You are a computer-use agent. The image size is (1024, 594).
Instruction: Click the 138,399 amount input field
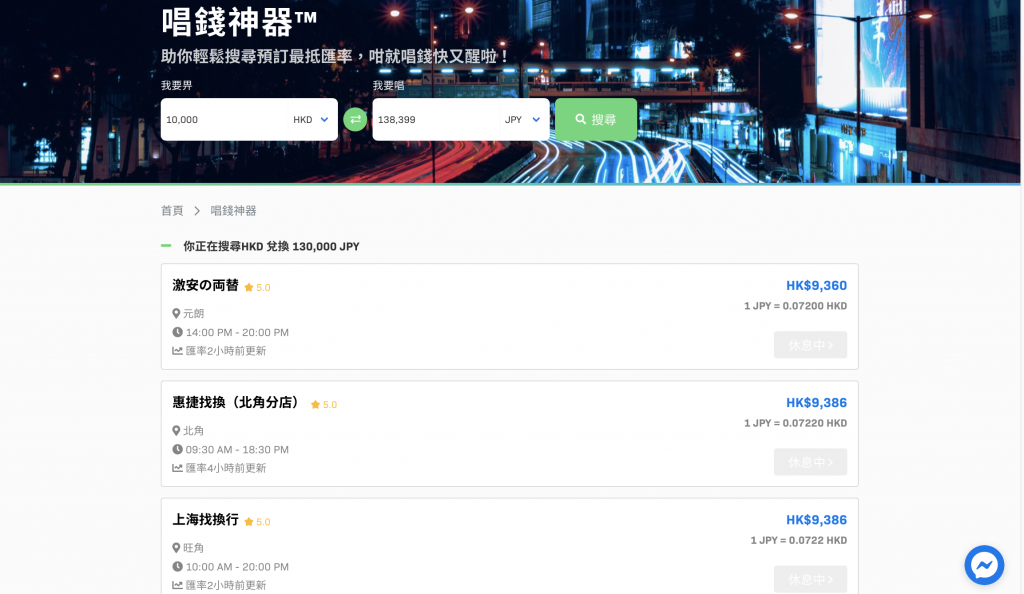tap(434, 120)
